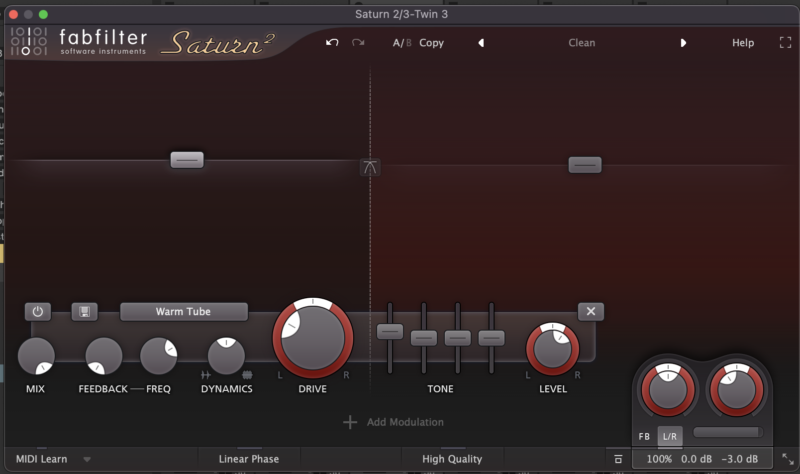The image size is (800, 474).
Task: Click the Saturn 2 logo
Action: click(x=218, y=43)
